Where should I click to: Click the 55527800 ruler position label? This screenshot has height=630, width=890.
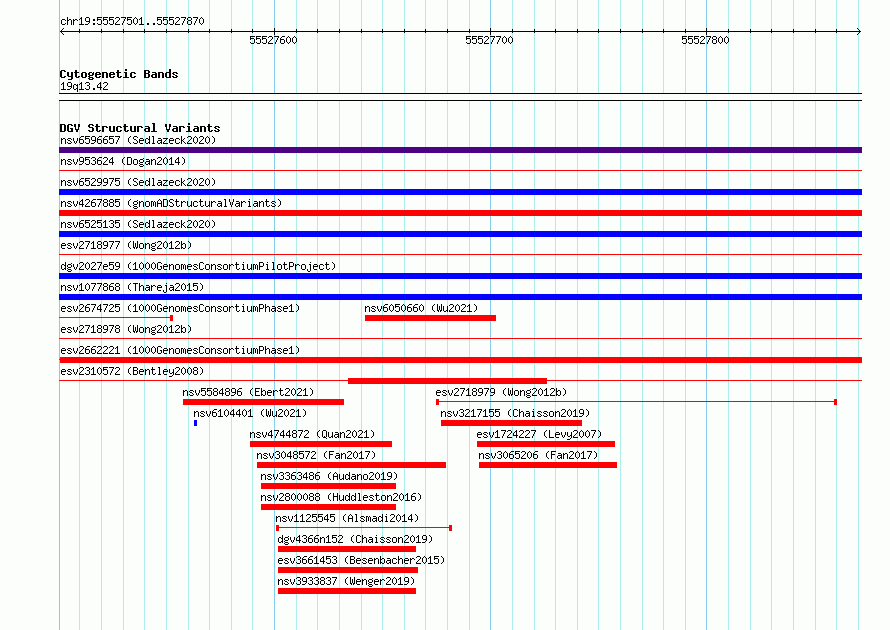point(705,40)
